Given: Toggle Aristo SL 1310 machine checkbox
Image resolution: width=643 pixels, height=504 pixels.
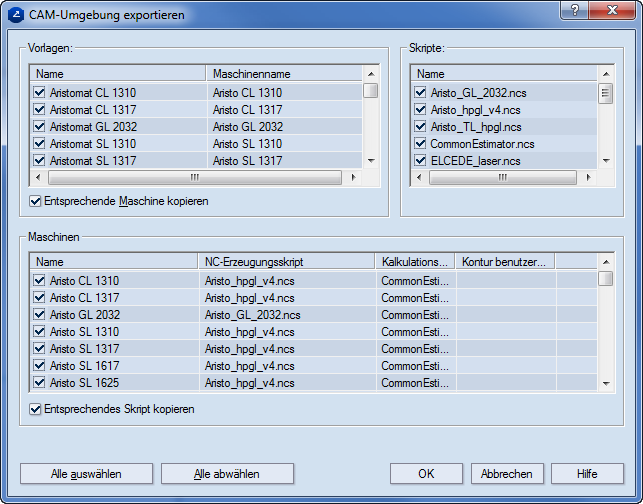Looking at the screenshot, I should click(x=39, y=331).
